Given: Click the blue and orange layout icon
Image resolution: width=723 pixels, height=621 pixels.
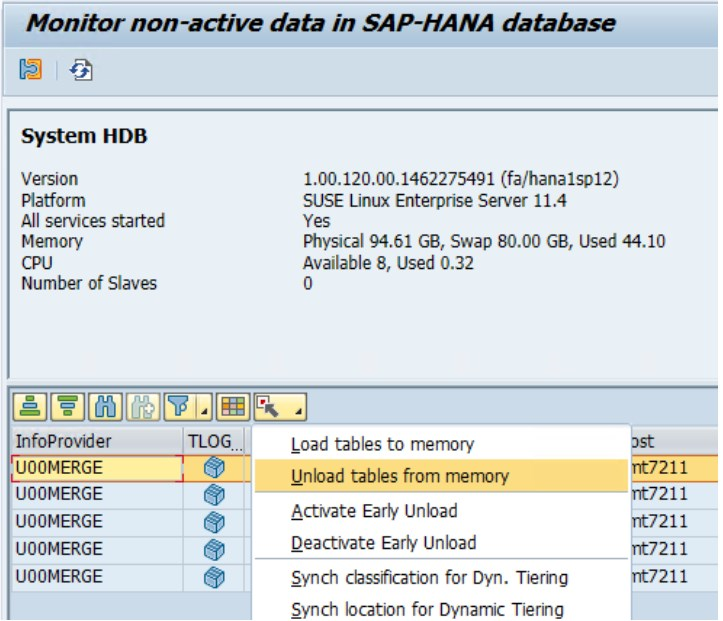Looking at the screenshot, I should point(30,70).
